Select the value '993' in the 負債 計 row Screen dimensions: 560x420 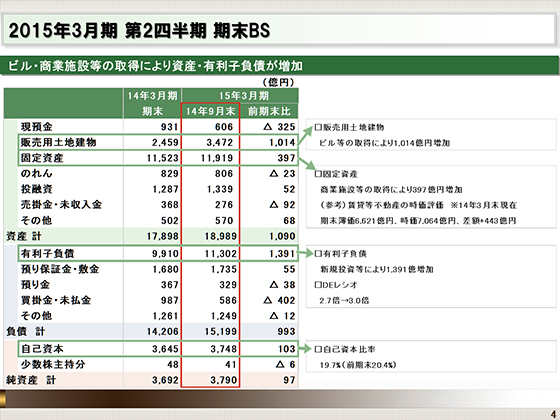click(x=286, y=332)
